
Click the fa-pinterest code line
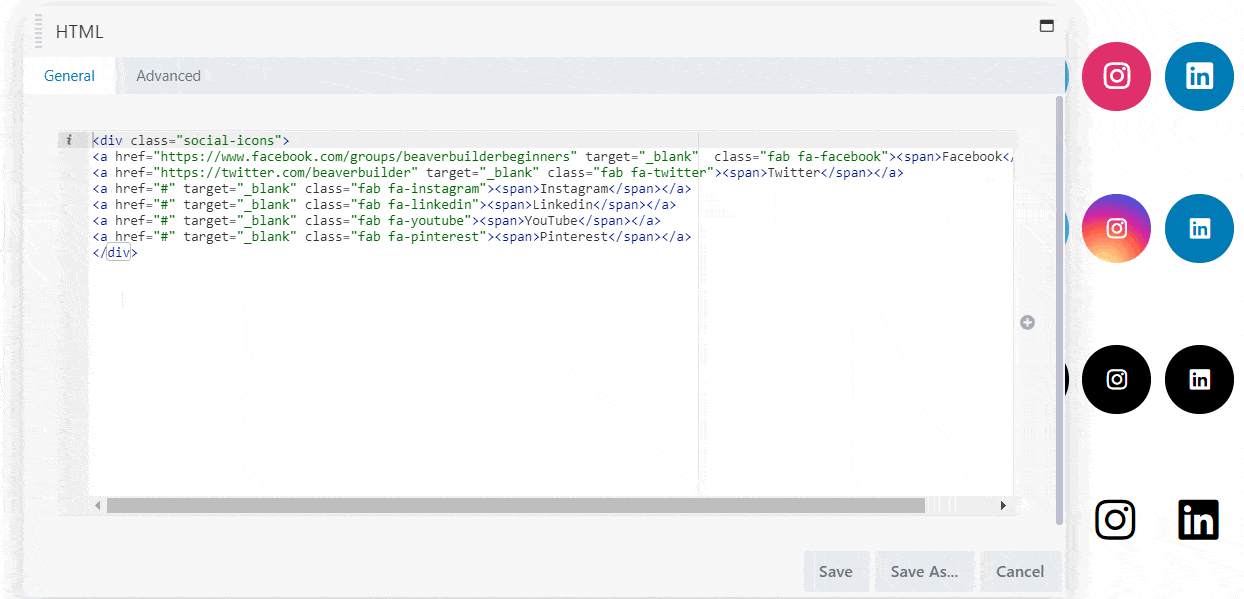392,237
